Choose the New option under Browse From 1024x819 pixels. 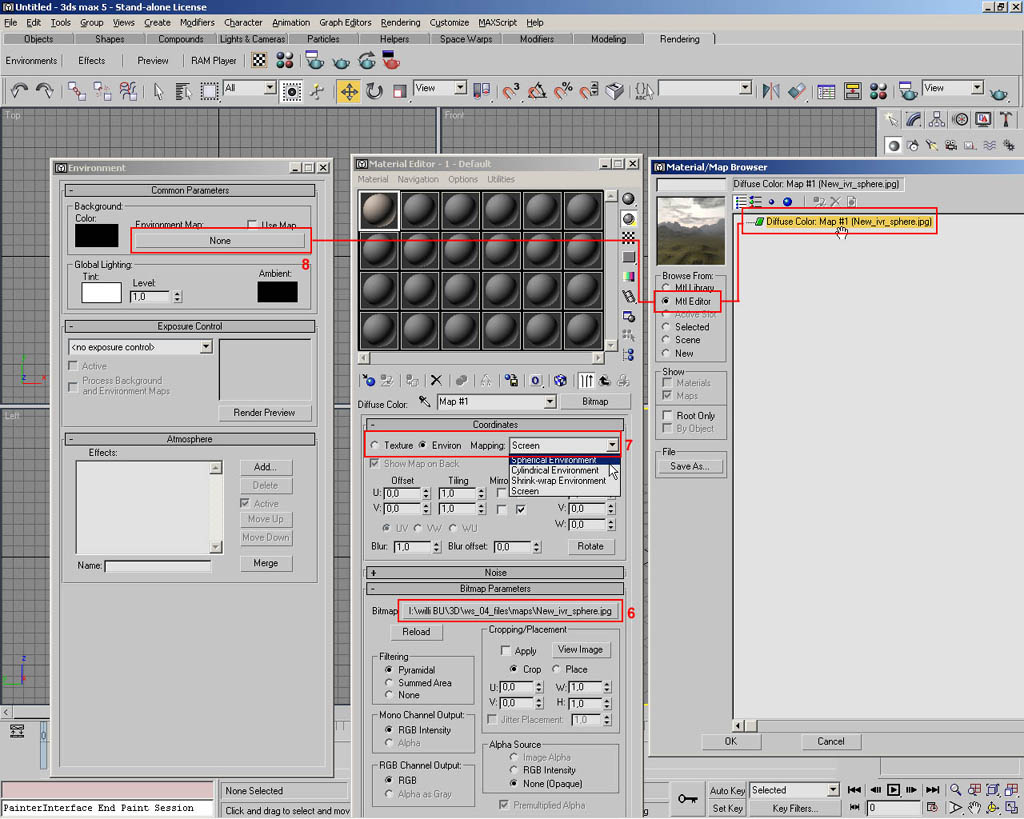click(x=665, y=353)
